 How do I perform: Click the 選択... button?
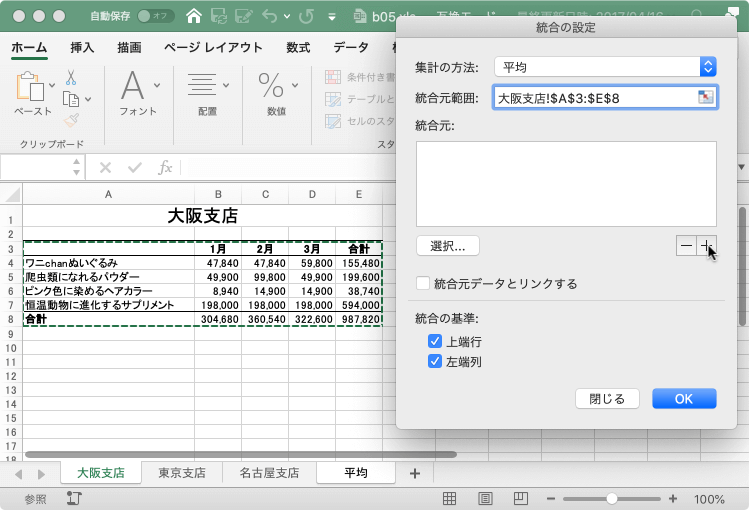coord(448,246)
